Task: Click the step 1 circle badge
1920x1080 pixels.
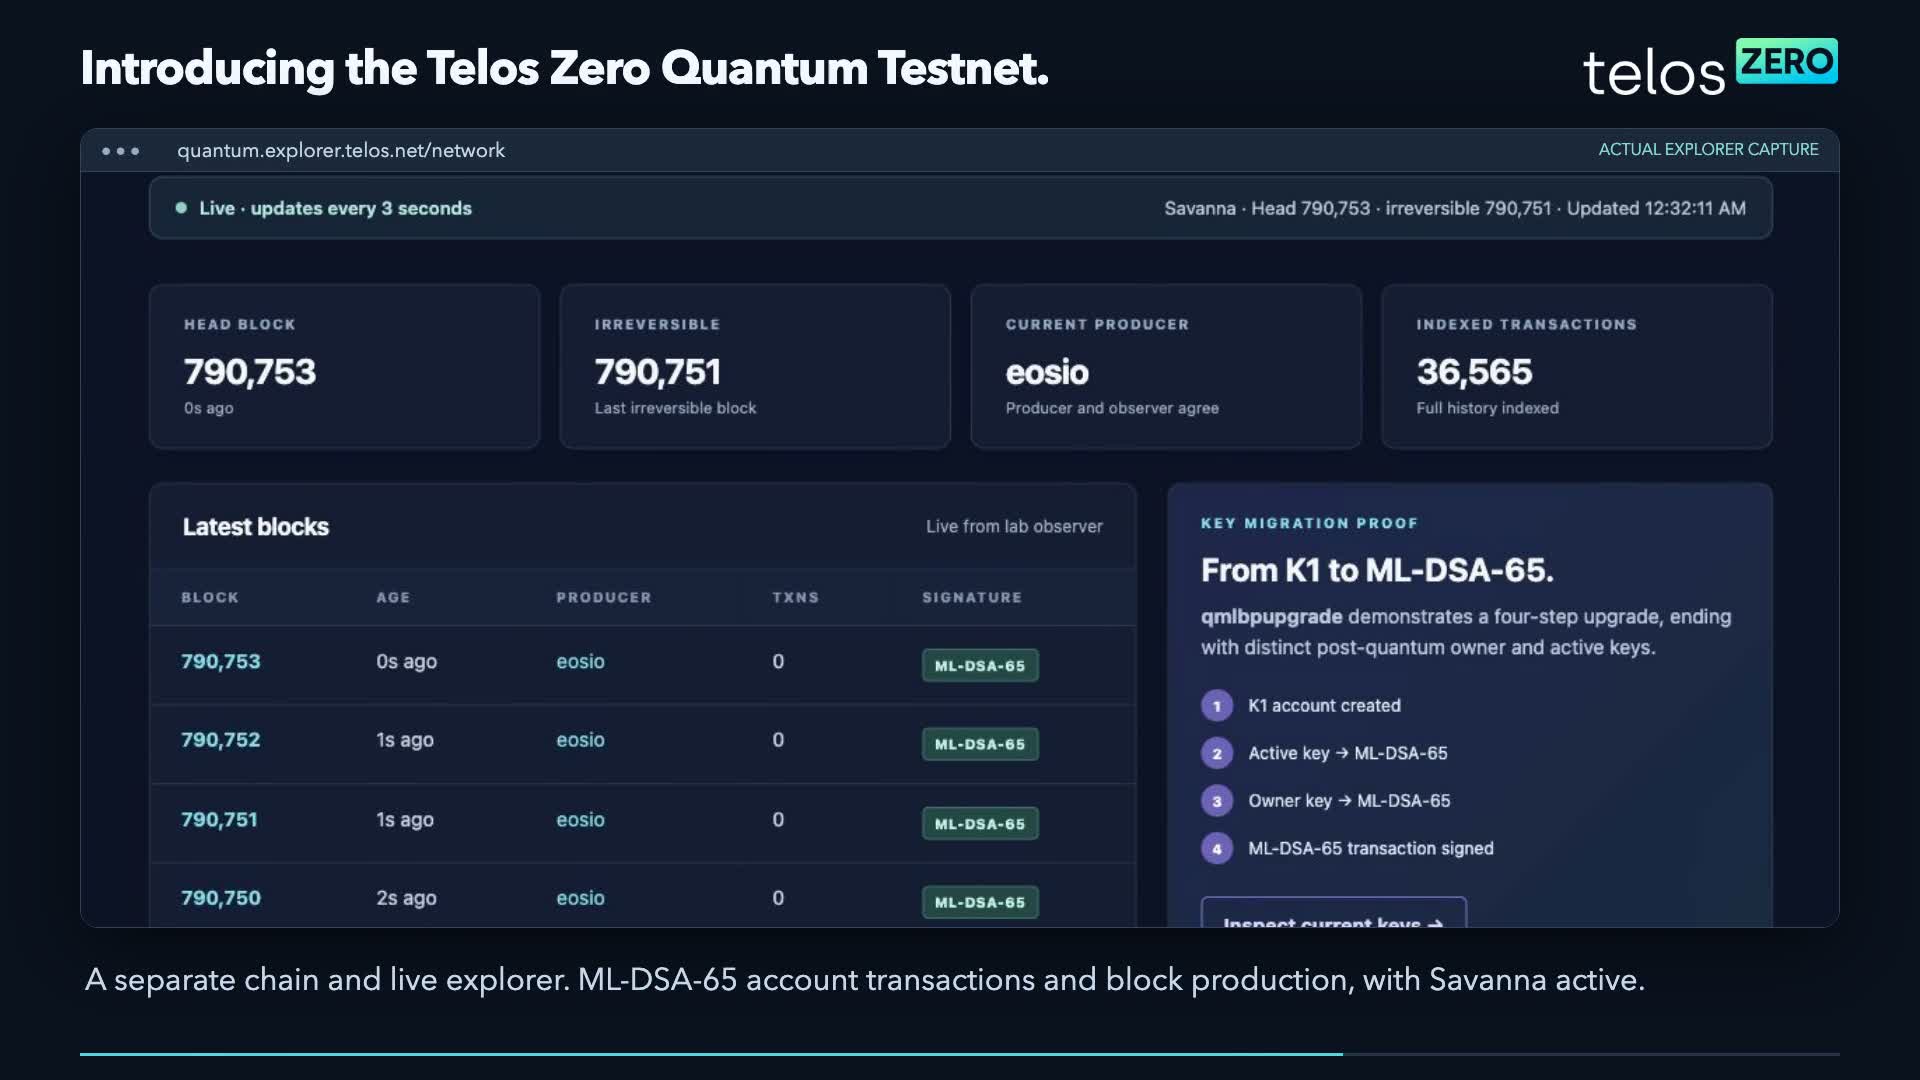Action: pyautogui.click(x=1217, y=706)
